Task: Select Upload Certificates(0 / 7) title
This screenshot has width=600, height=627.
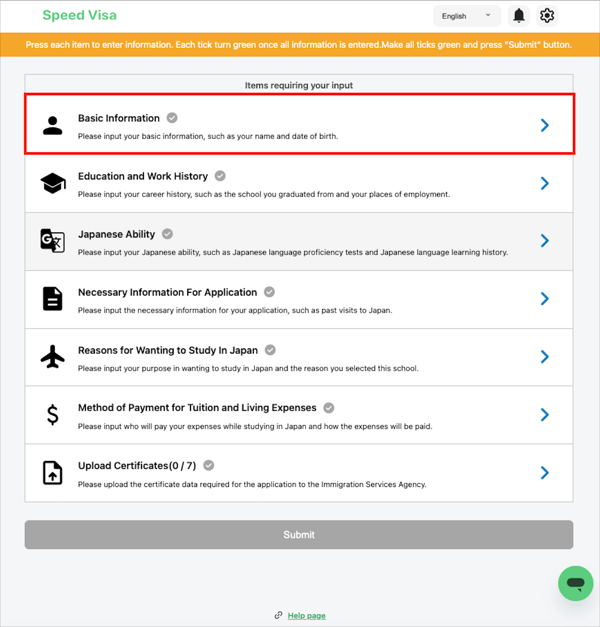Action: pos(137,466)
